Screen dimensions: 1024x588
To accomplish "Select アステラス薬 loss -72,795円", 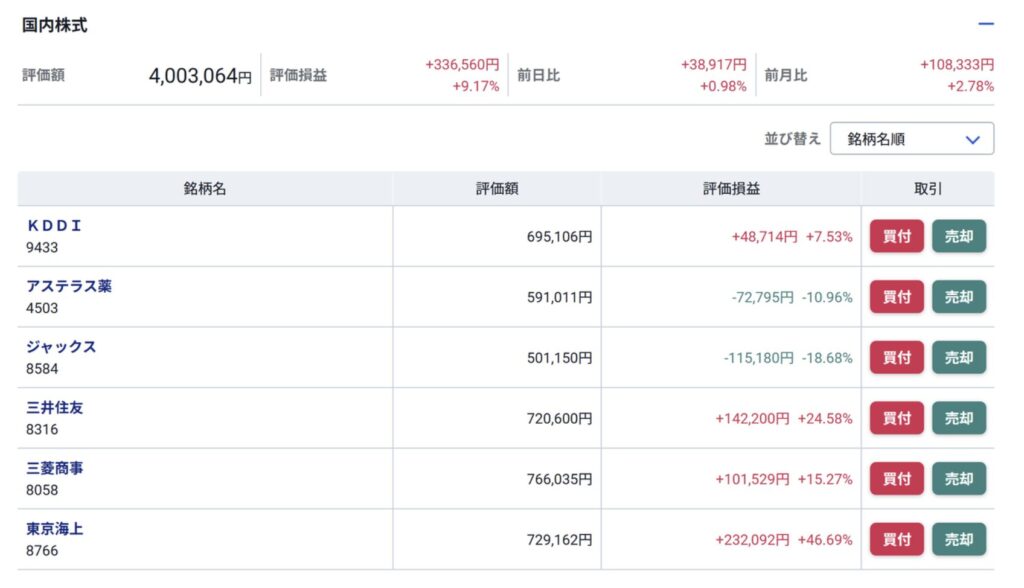I will pos(763,297).
